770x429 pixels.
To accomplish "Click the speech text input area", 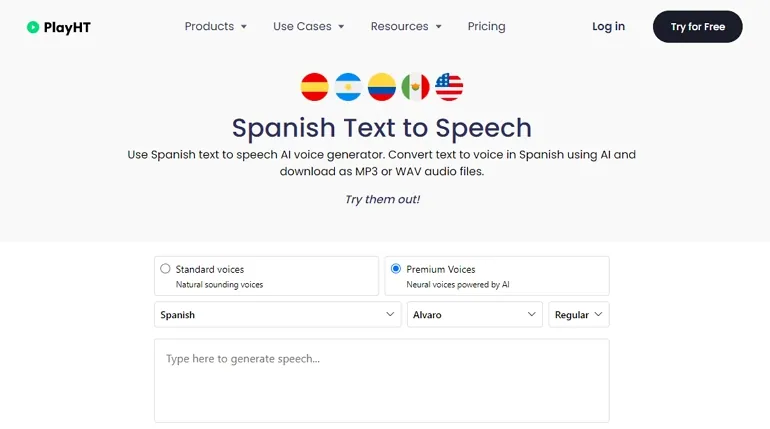I will pos(382,380).
